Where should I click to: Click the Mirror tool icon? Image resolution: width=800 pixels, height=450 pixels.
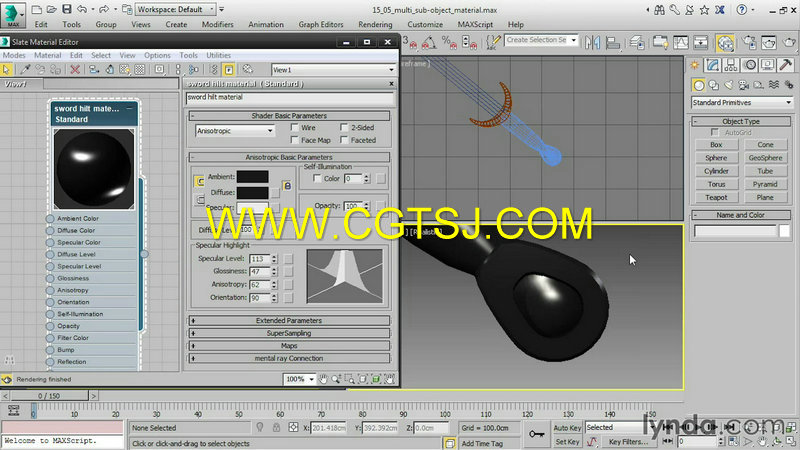pyautogui.click(x=592, y=42)
